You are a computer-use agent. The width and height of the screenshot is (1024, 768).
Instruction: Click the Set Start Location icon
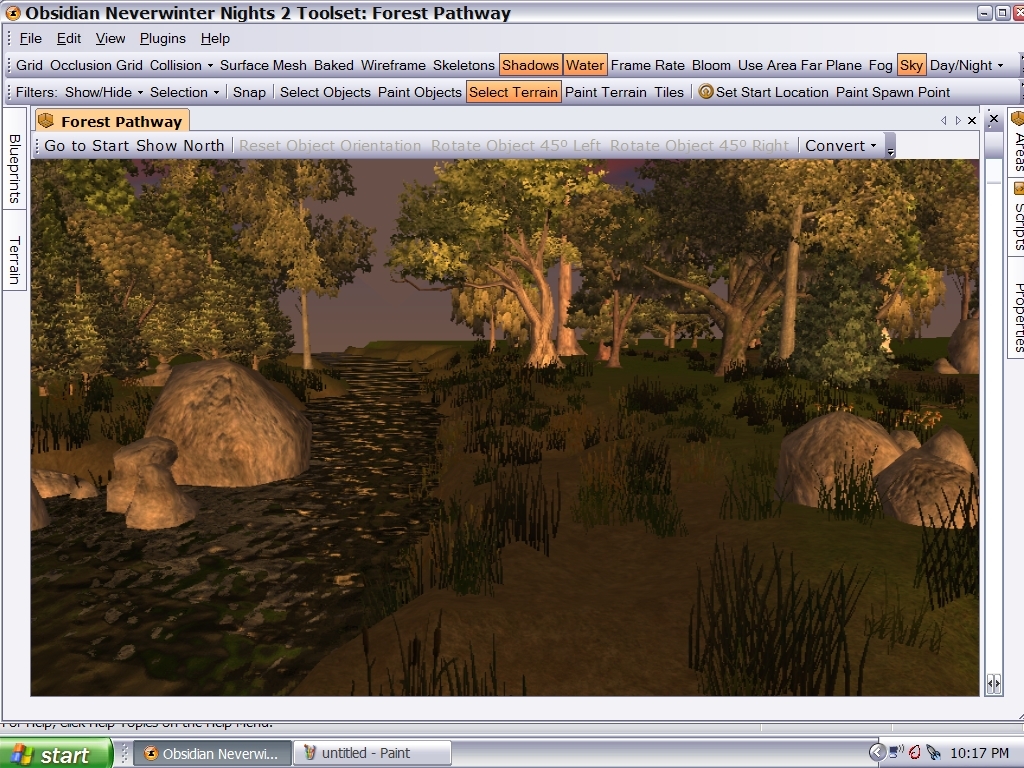pos(706,92)
